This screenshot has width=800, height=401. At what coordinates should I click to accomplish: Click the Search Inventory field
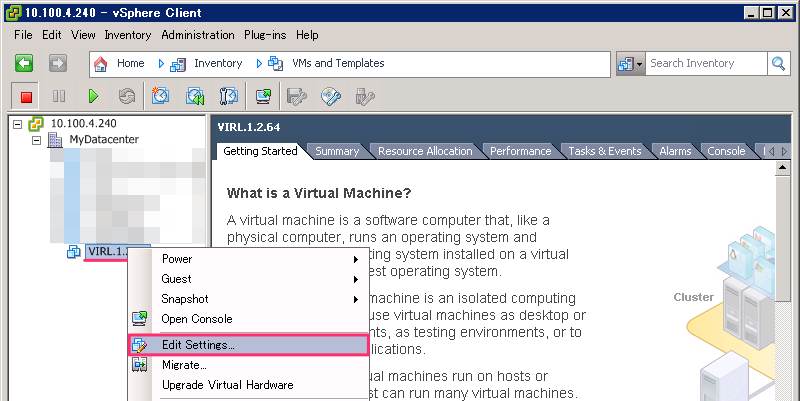point(706,64)
